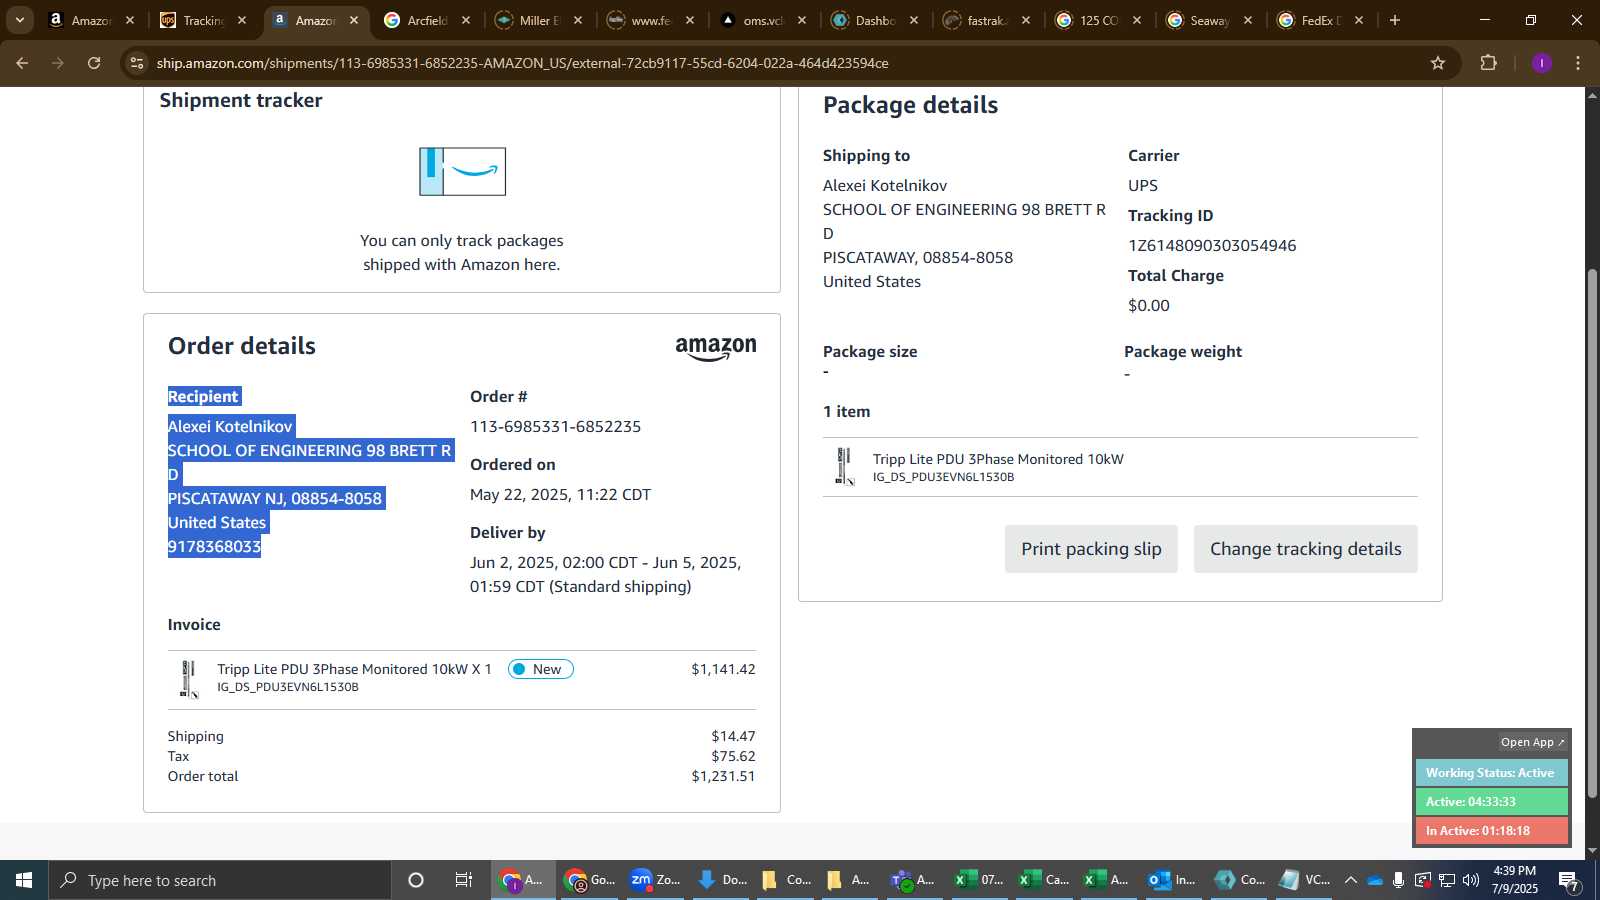Screen dimensions: 1600x900
Task: Open the volume control in system tray
Action: pyautogui.click(x=1471, y=880)
